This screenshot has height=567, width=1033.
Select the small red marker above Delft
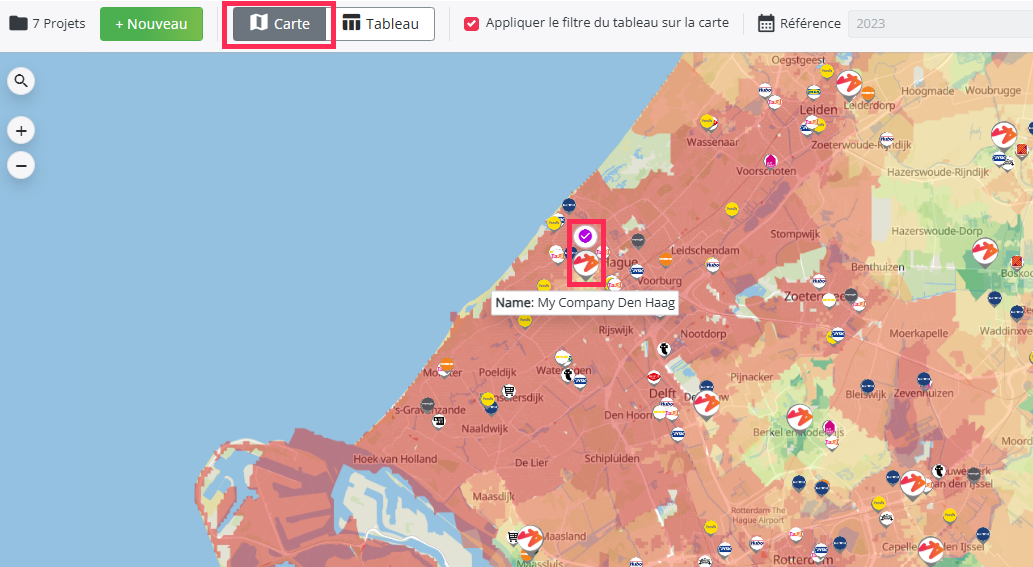pyautogui.click(x=654, y=377)
